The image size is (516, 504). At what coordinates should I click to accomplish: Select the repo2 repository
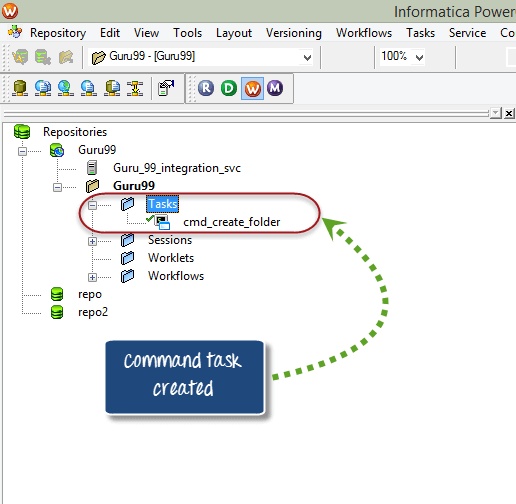[x=93, y=313]
